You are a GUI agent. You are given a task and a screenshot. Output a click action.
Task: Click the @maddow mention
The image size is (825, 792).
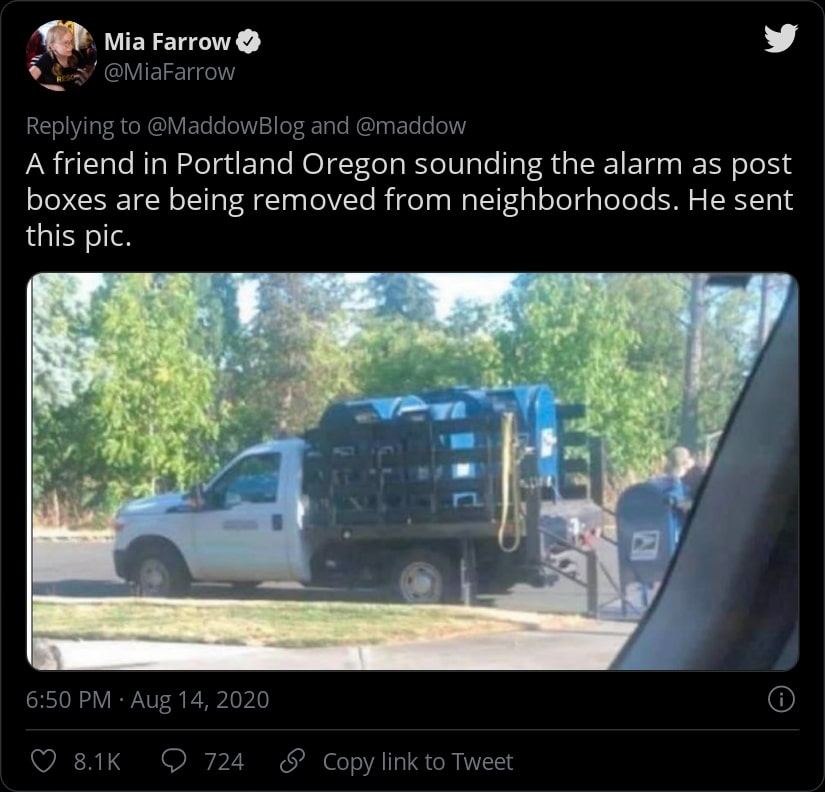[410, 126]
